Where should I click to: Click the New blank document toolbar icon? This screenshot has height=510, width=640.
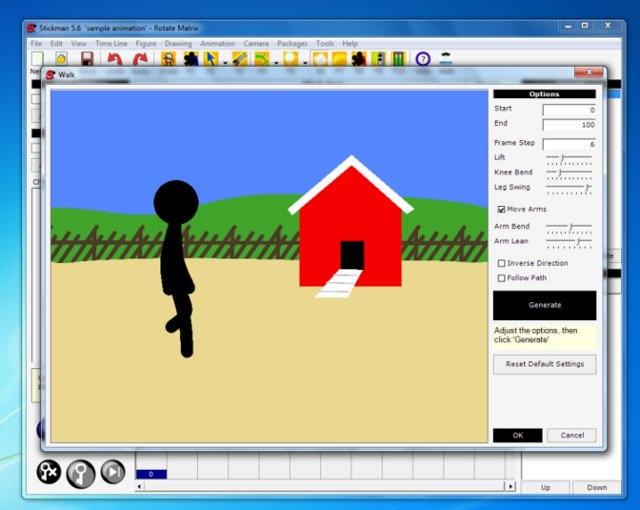(x=37, y=59)
